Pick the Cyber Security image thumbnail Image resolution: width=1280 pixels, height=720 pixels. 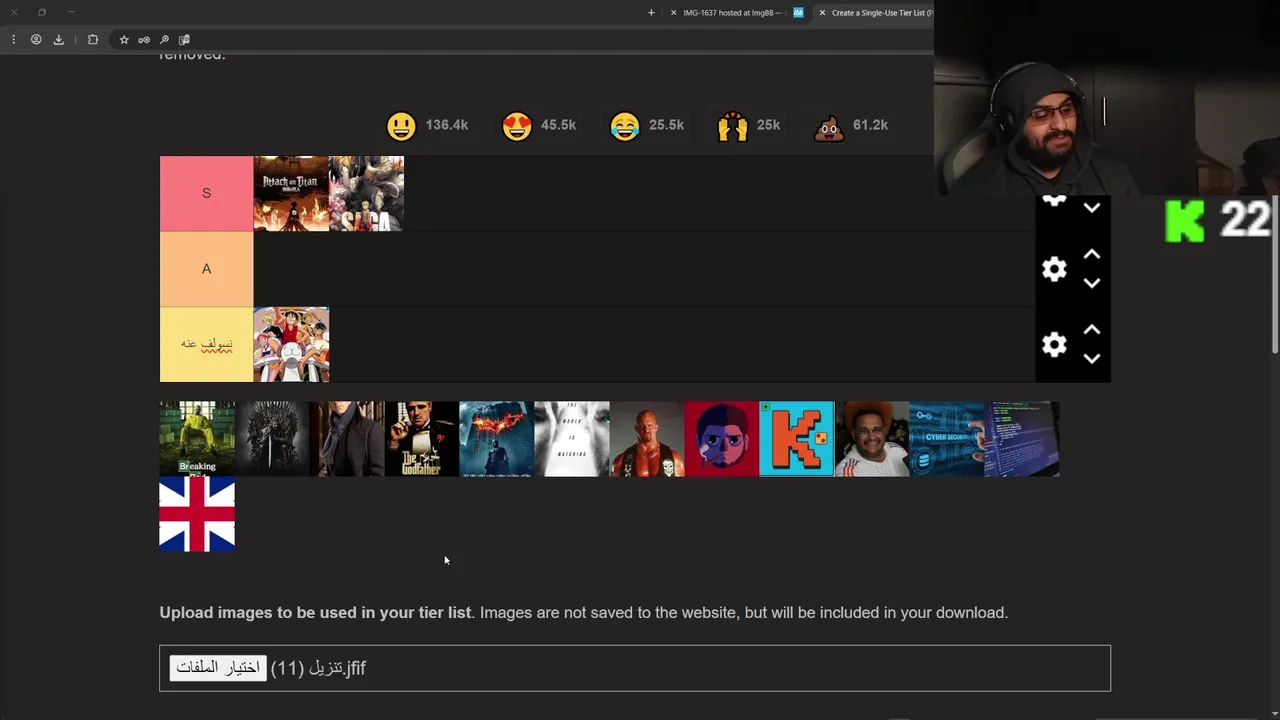click(x=947, y=439)
